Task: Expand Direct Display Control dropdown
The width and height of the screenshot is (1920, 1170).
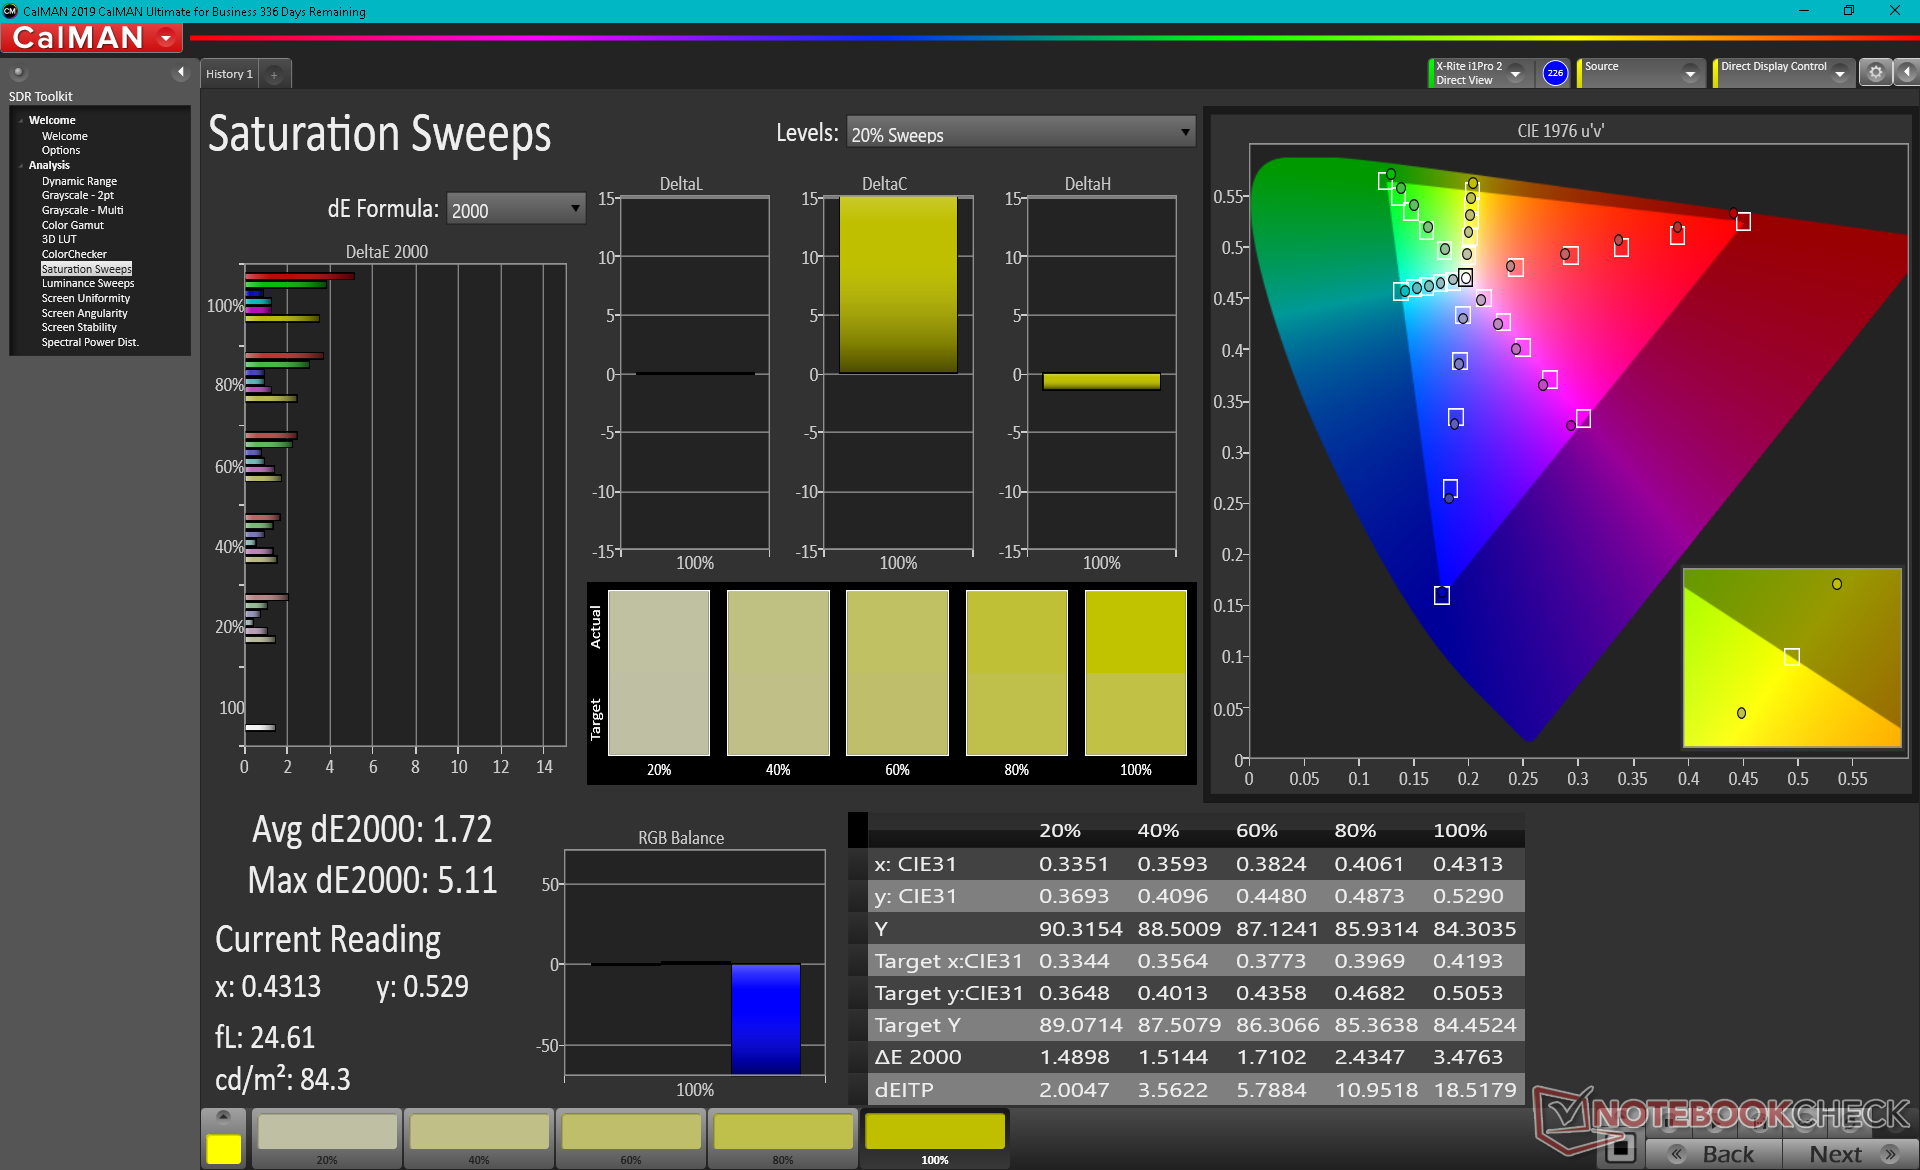Action: pyautogui.click(x=1839, y=74)
